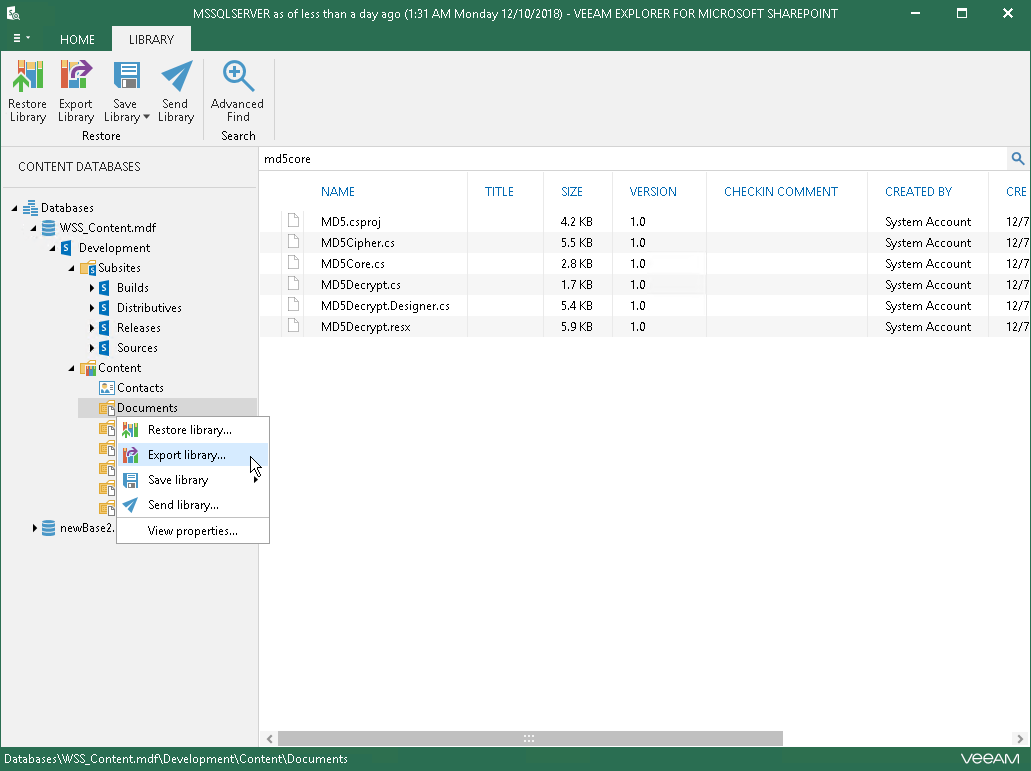1031x771 pixels.
Task: Click the search magnifier icon in search box
Action: (x=1017, y=158)
